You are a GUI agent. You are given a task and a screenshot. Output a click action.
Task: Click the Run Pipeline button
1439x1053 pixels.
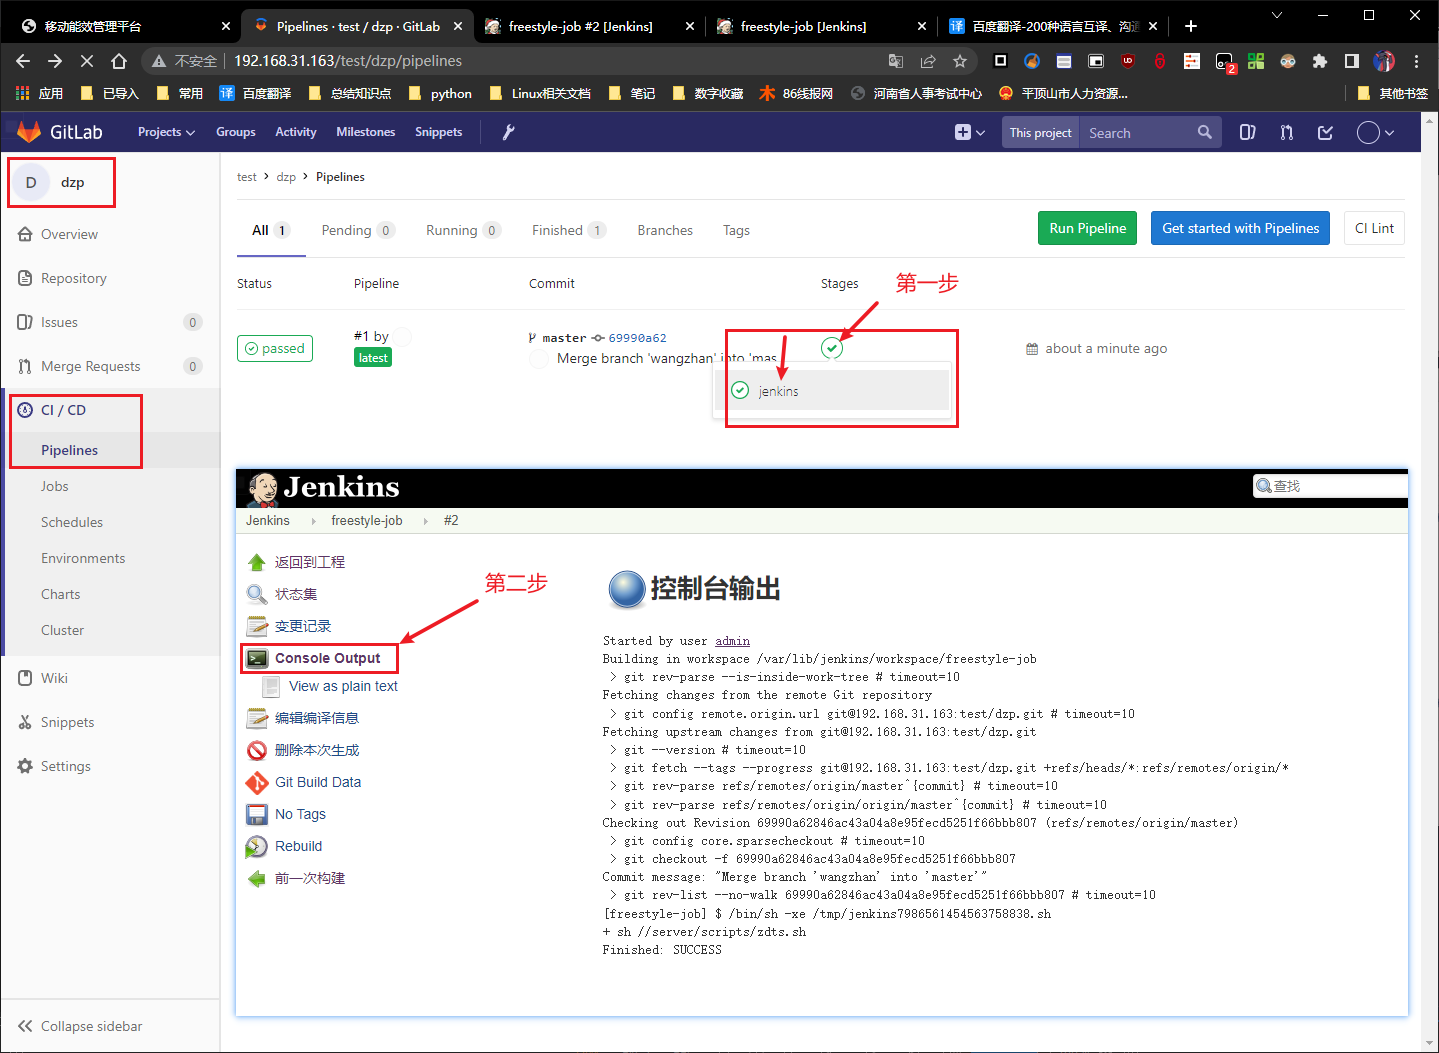pos(1088,228)
